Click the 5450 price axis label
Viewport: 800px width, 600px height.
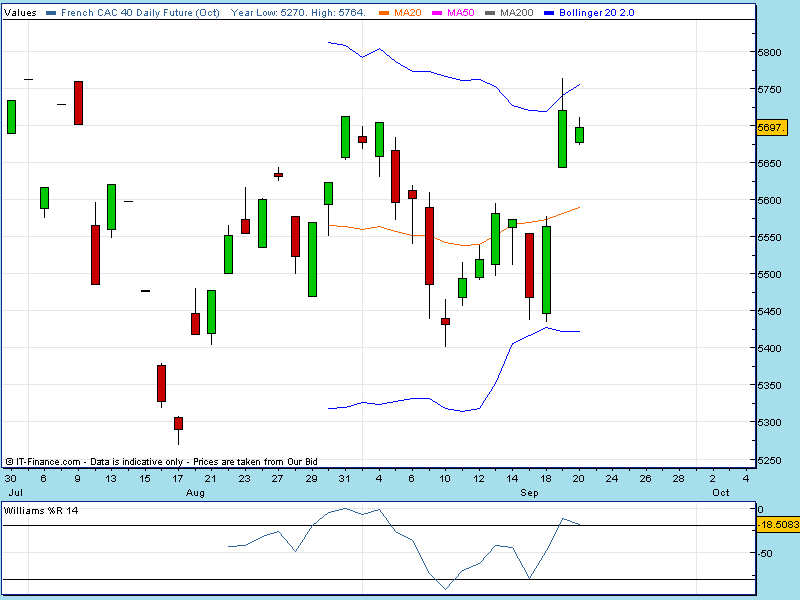769,312
